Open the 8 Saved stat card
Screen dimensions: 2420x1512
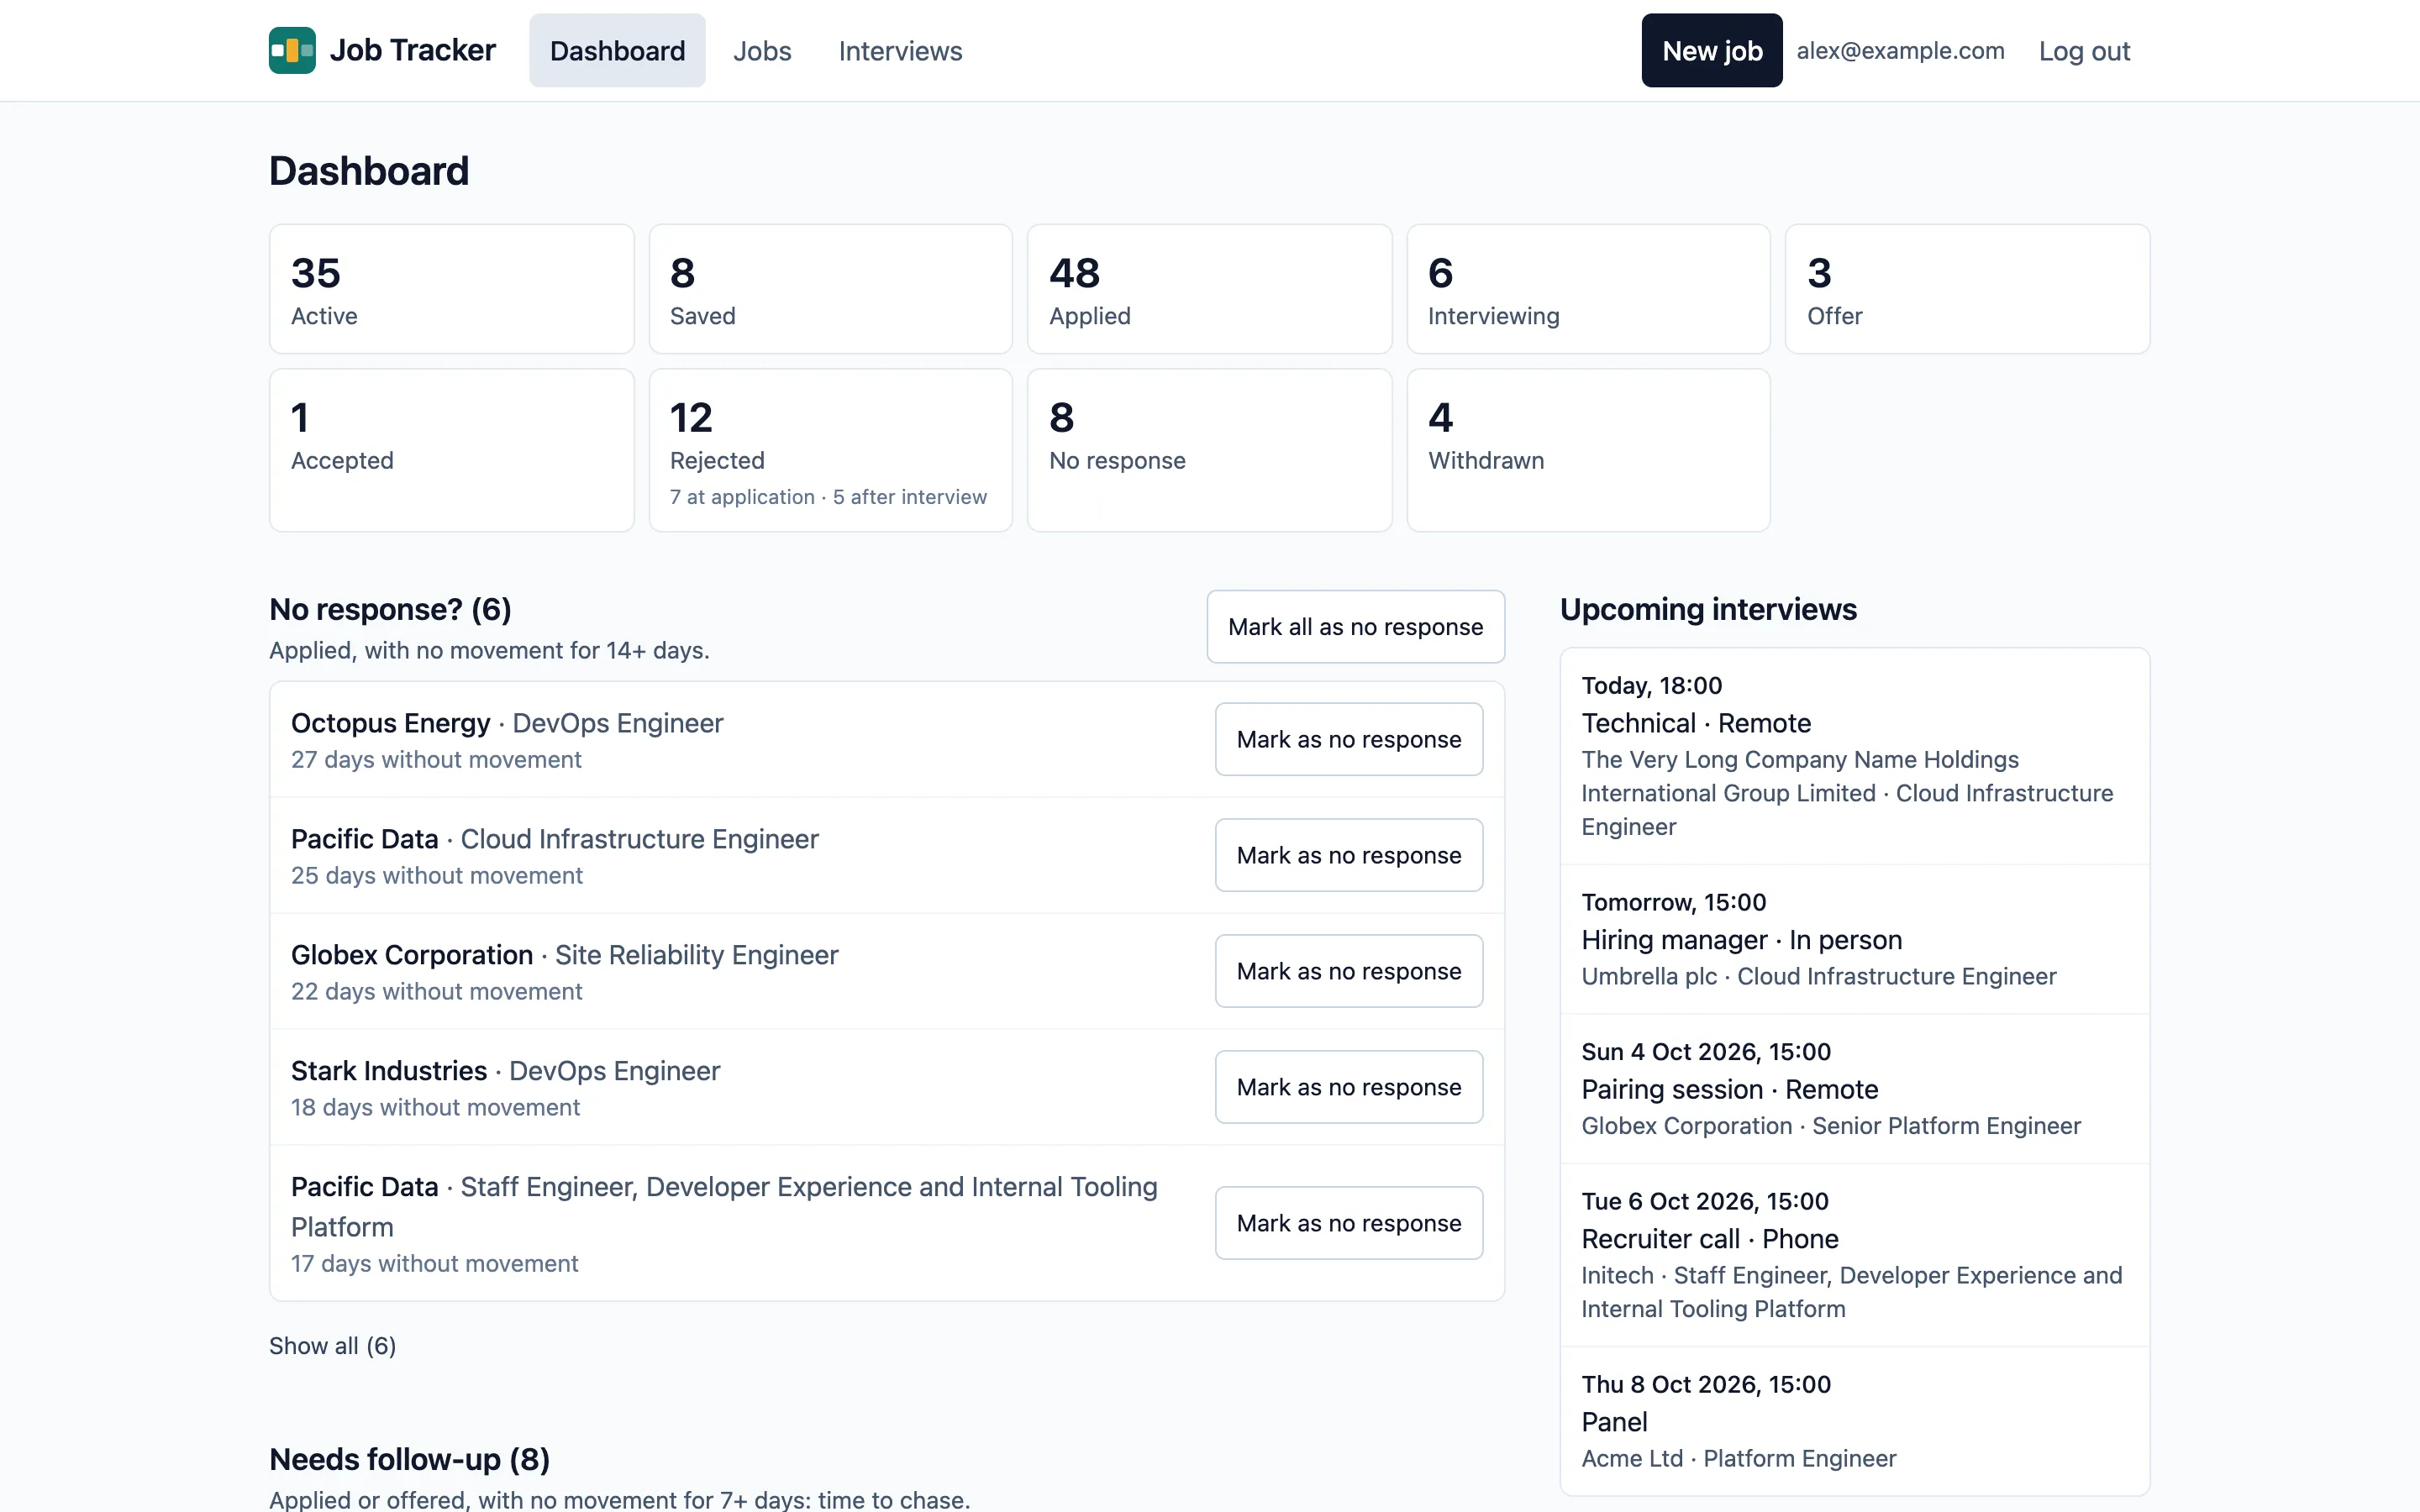click(x=831, y=289)
